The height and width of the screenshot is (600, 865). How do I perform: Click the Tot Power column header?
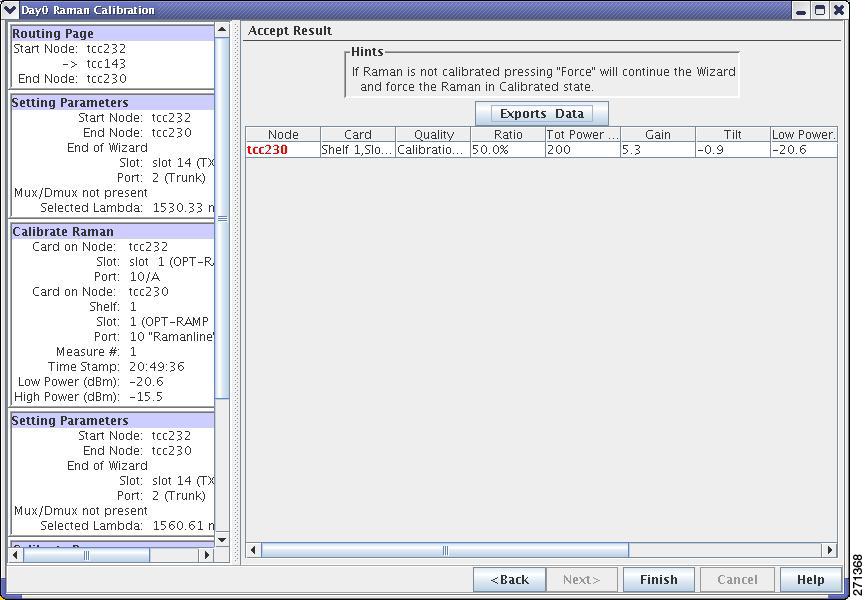[x=583, y=135]
